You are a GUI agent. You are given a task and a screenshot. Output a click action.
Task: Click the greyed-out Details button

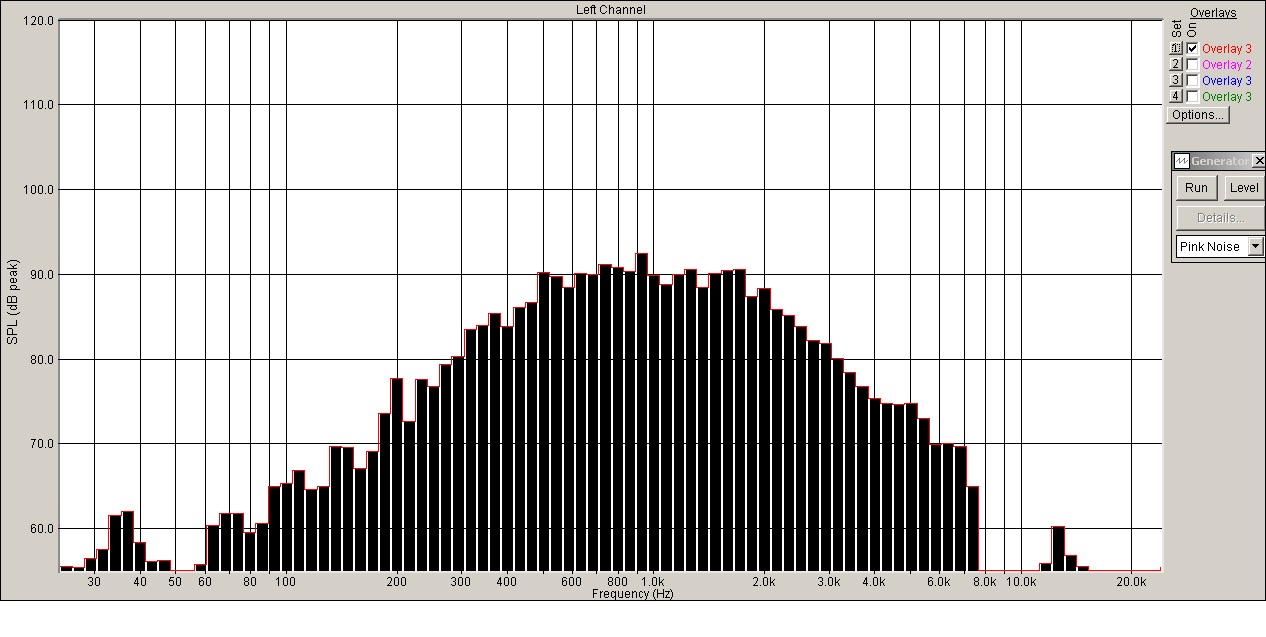(1220, 218)
